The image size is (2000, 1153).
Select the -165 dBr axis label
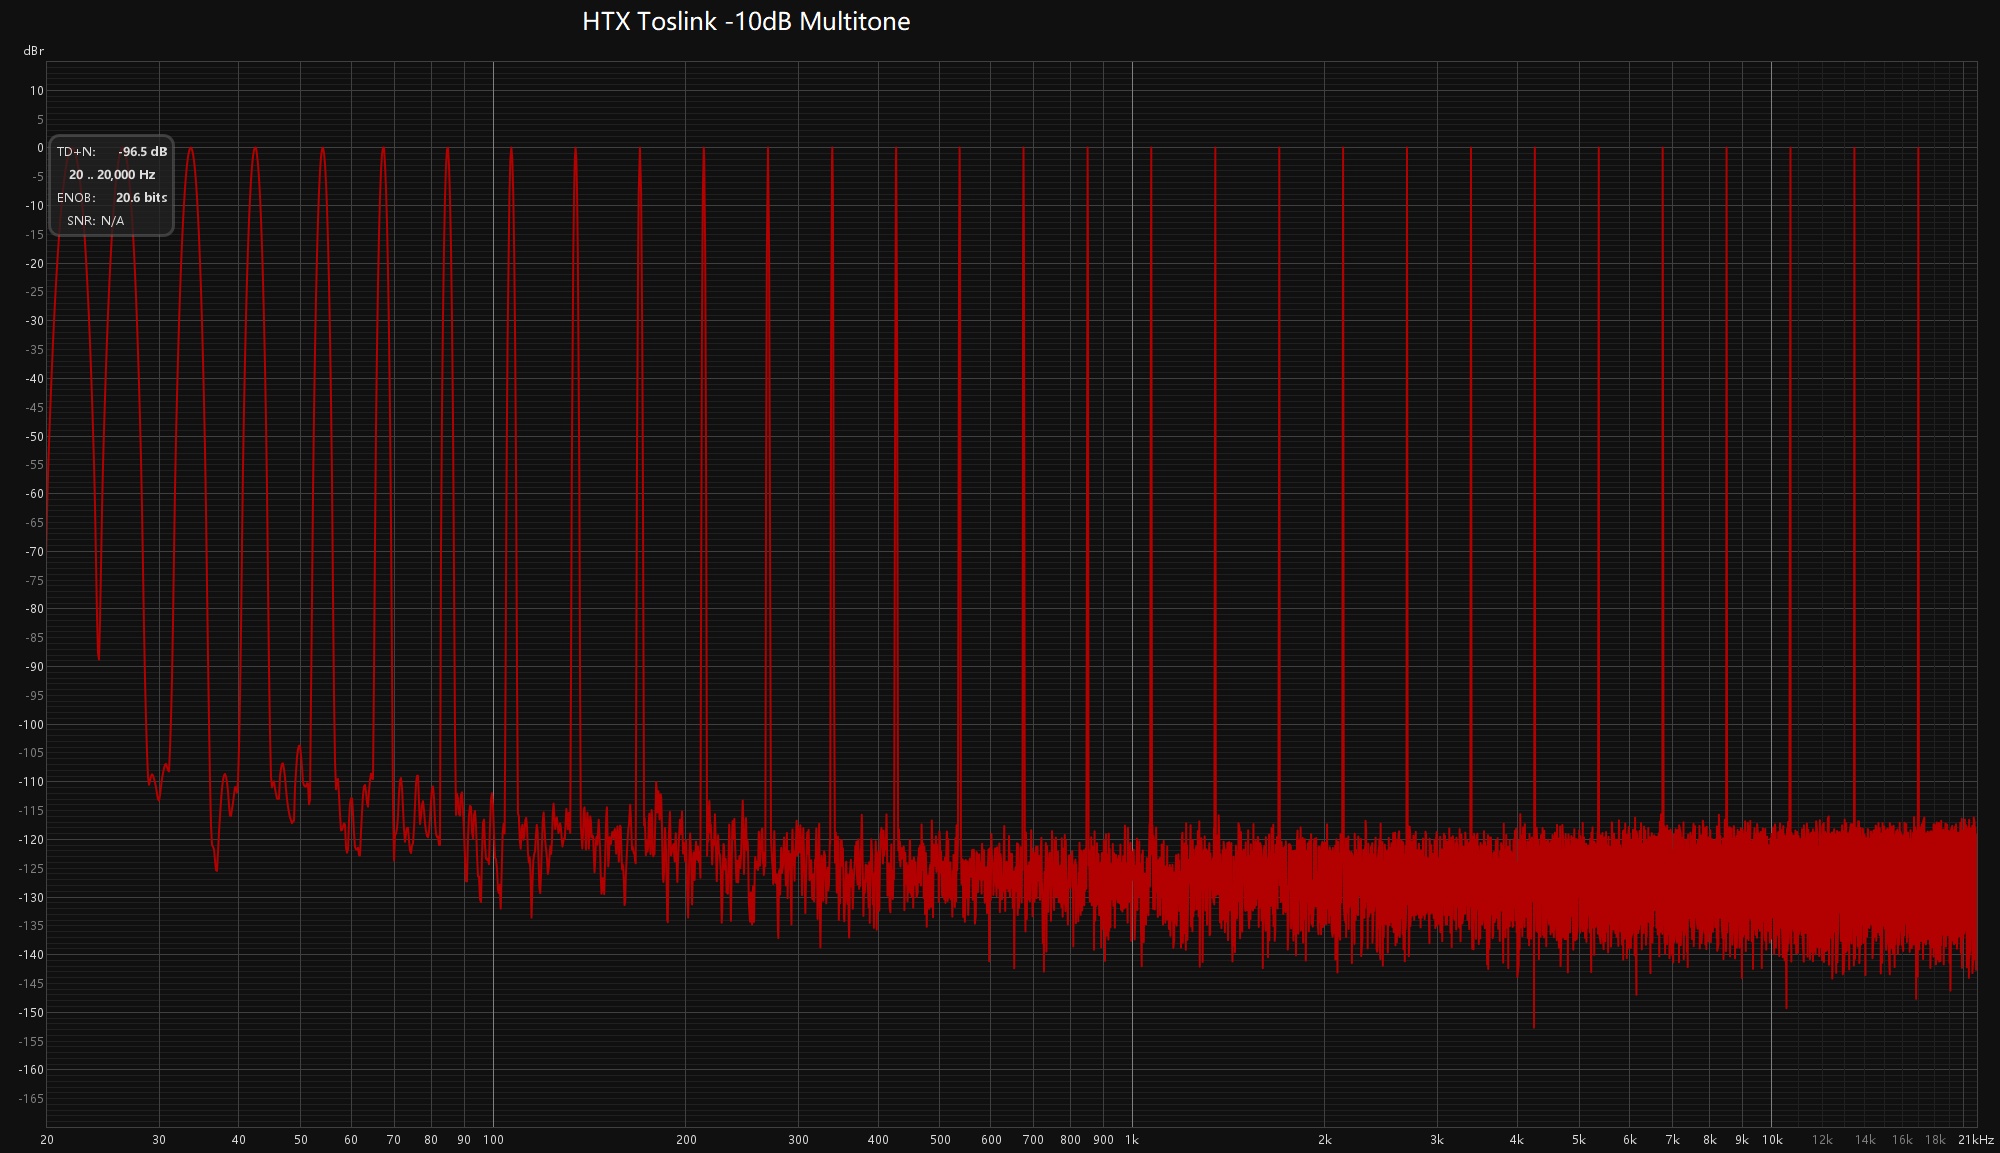(31, 1099)
